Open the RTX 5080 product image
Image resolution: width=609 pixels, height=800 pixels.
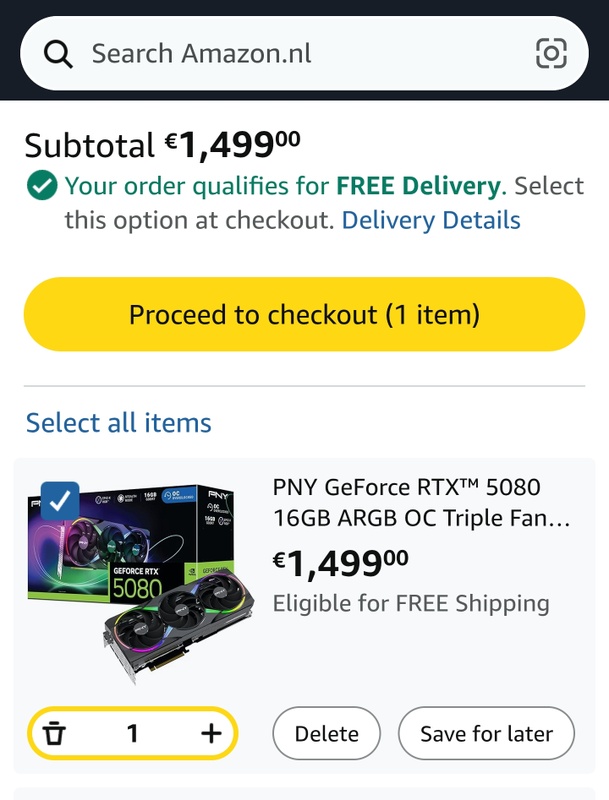tap(140, 585)
